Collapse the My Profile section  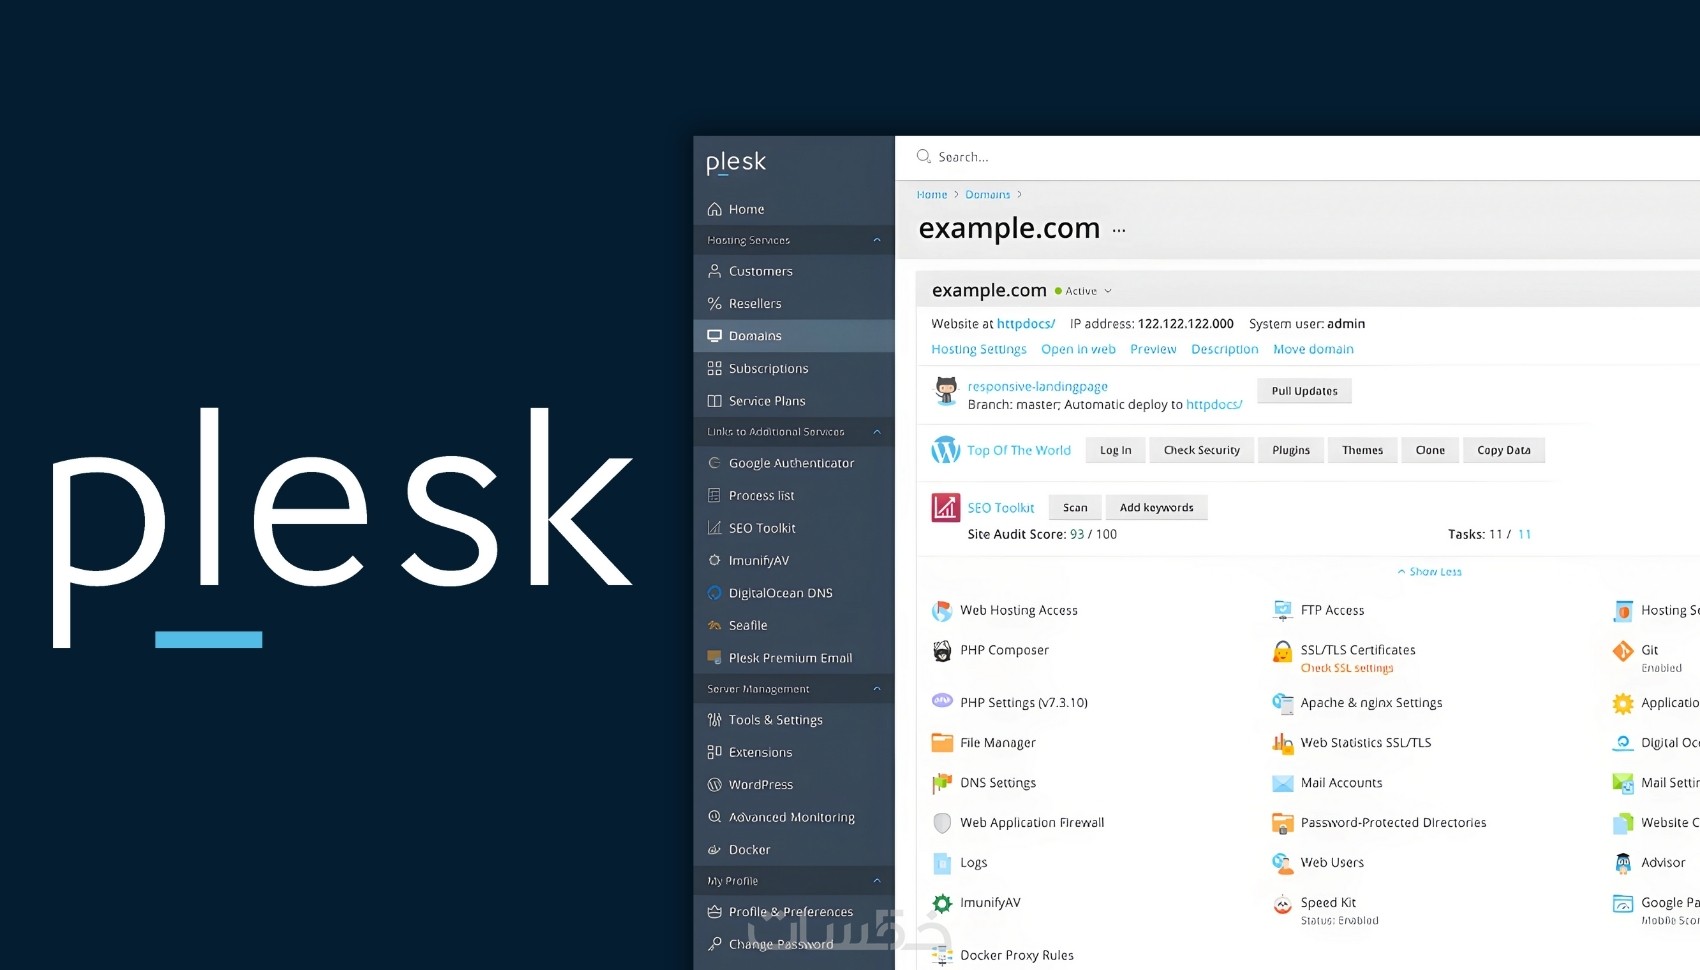point(877,881)
